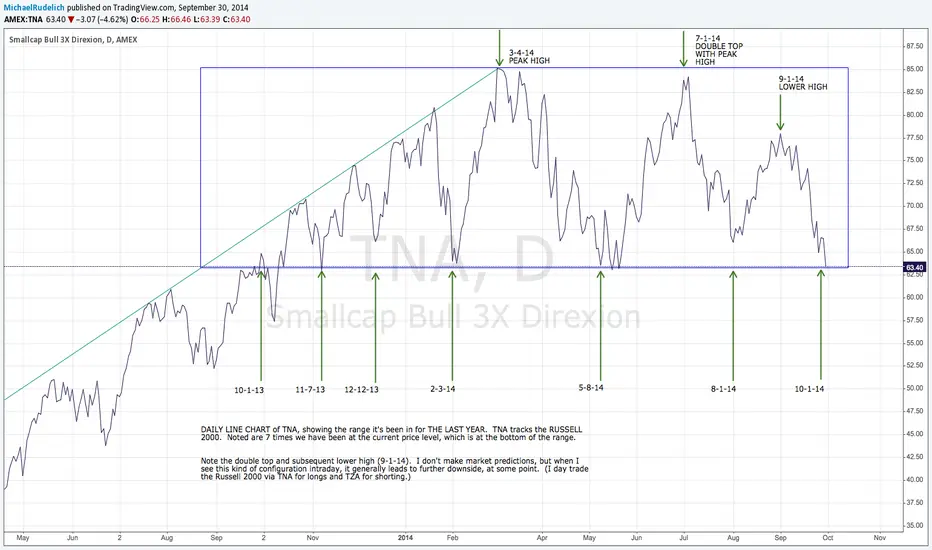Click the 70.00 price axis label
Image resolution: width=932 pixels, height=550 pixels.
click(914, 206)
